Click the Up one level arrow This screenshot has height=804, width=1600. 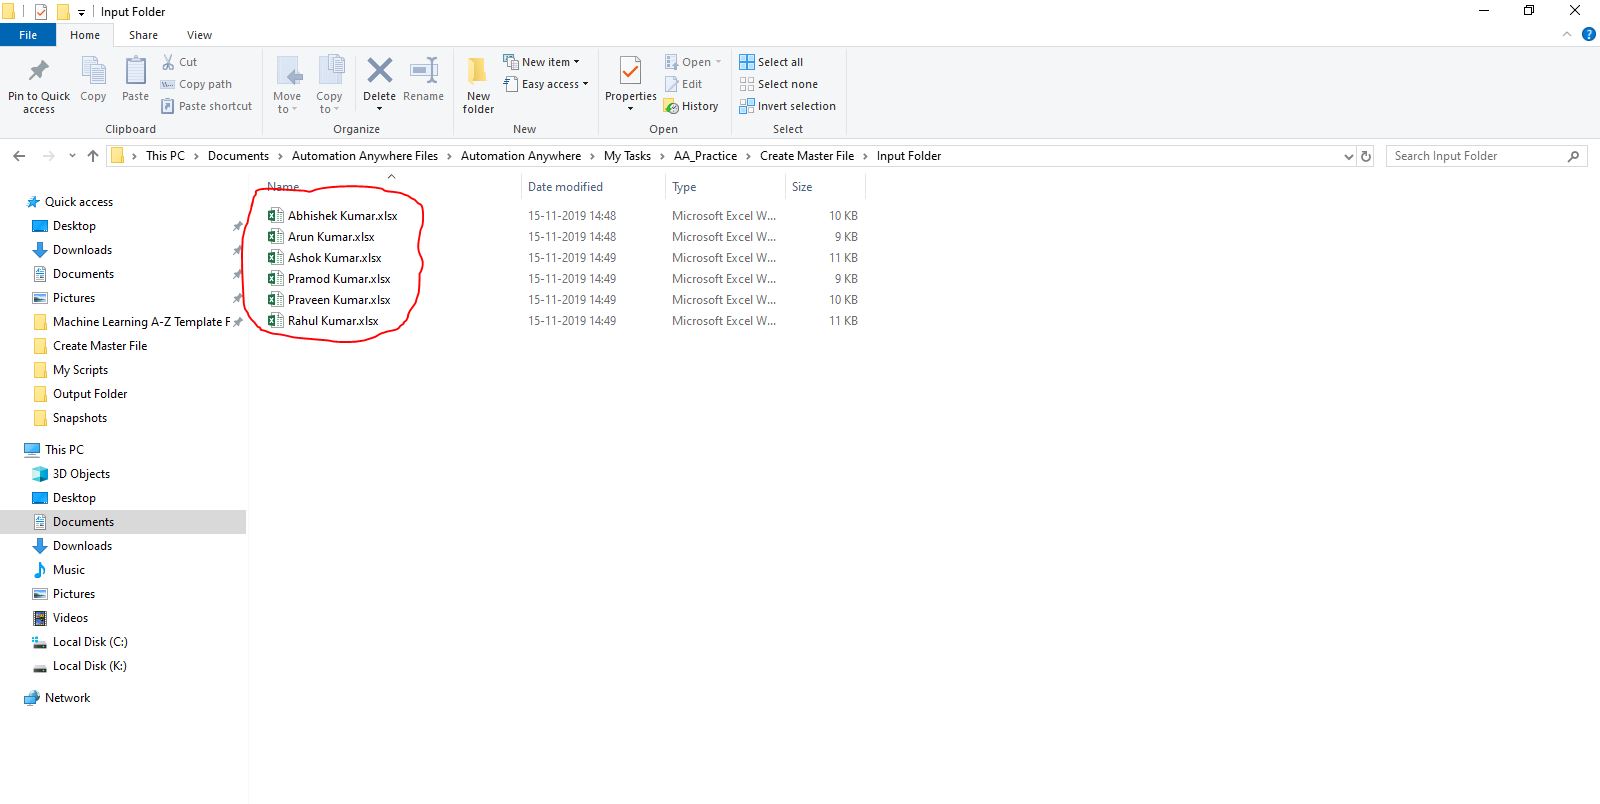[x=93, y=156]
